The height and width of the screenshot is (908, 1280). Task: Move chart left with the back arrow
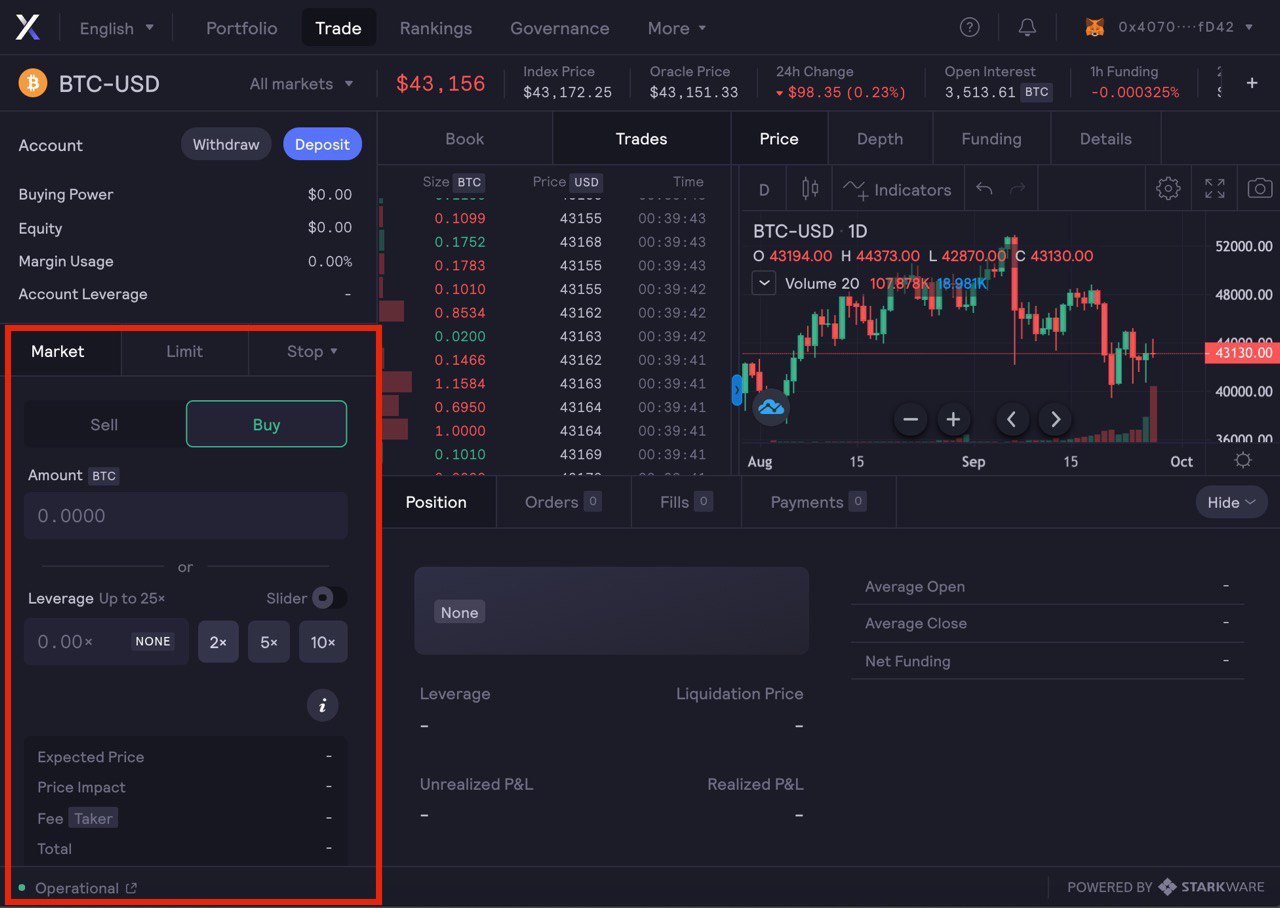click(1012, 420)
